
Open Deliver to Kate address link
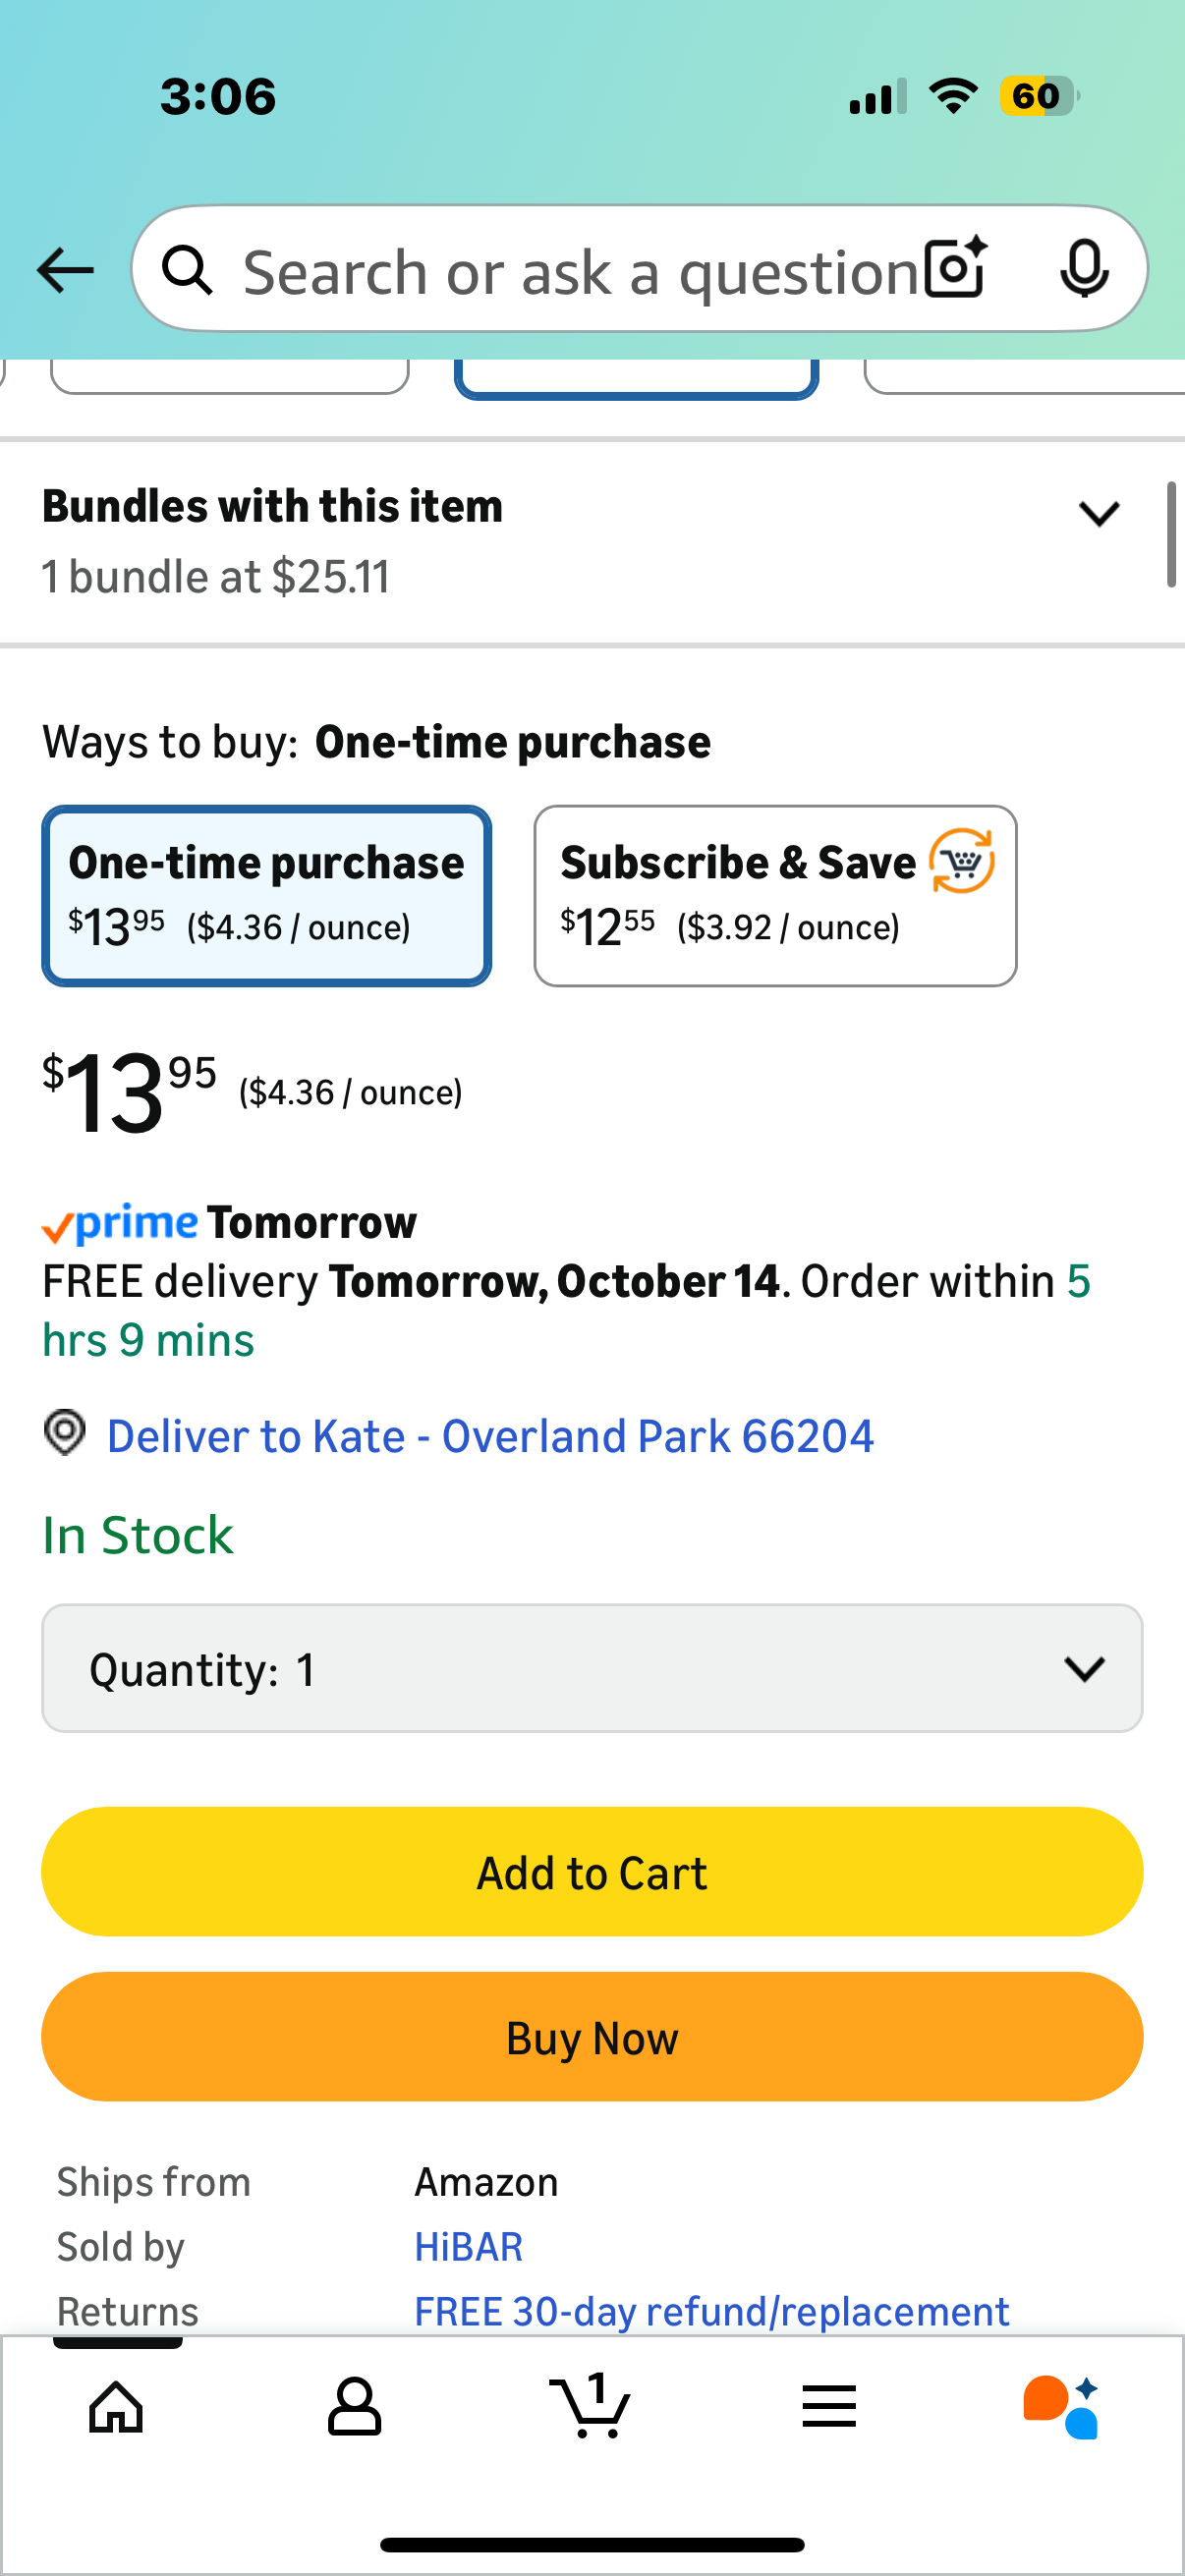pyautogui.click(x=490, y=1436)
